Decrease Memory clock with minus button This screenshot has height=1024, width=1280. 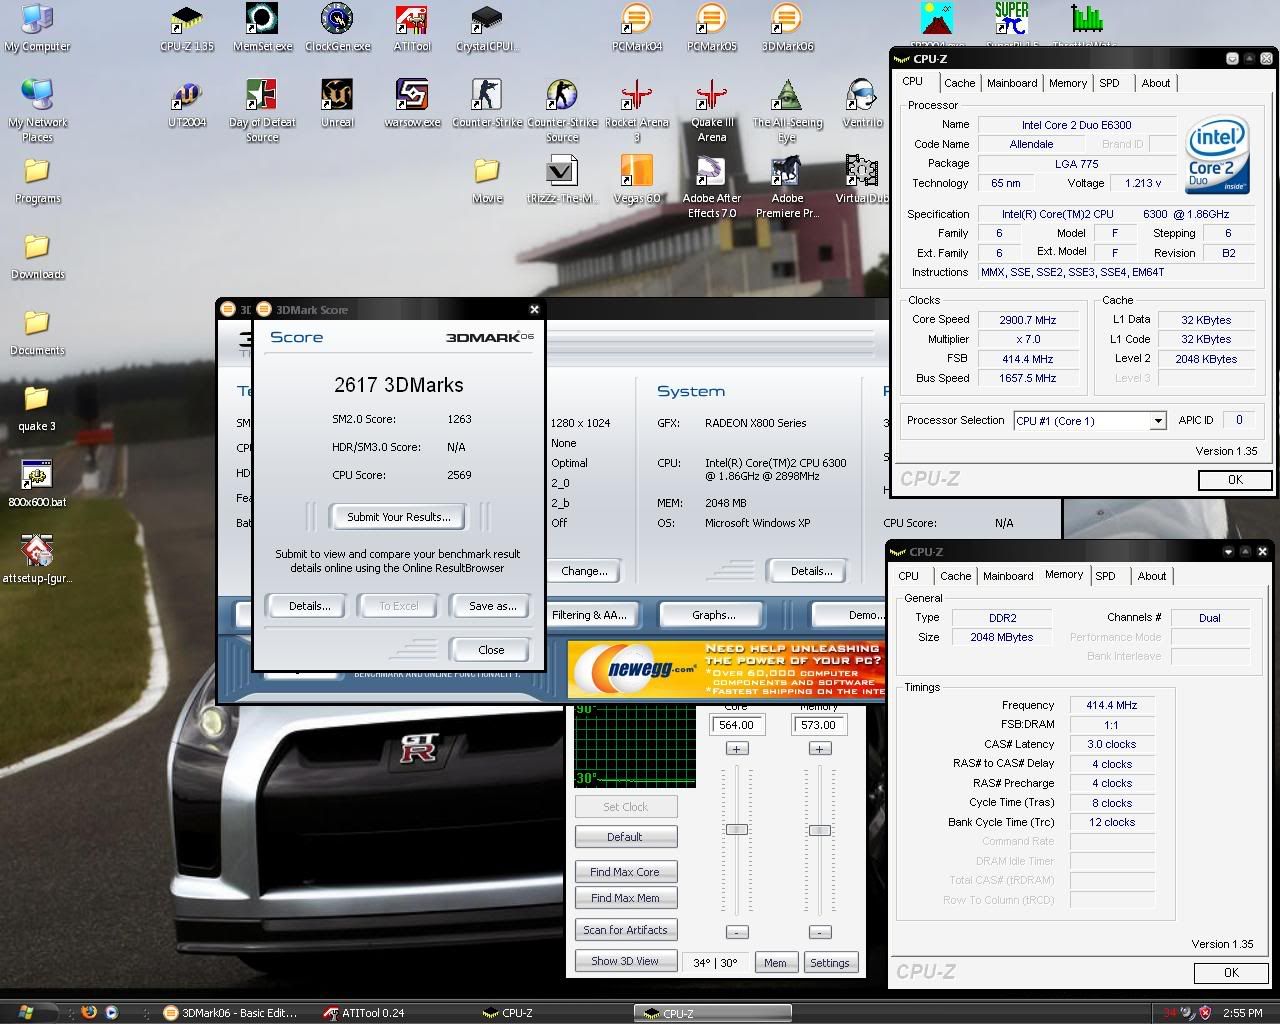click(x=820, y=932)
